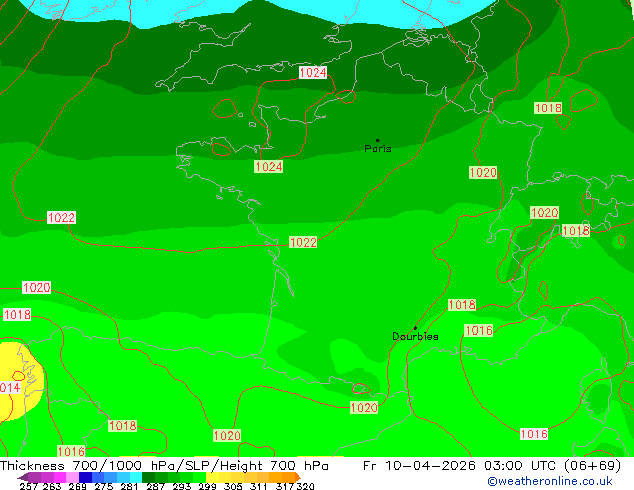This screenshot has width=634, height=490.
Task: Click the map title 'Thickness 700/1000 hPa/SLP/Height 700 hPa'
Action: (164, 466)
